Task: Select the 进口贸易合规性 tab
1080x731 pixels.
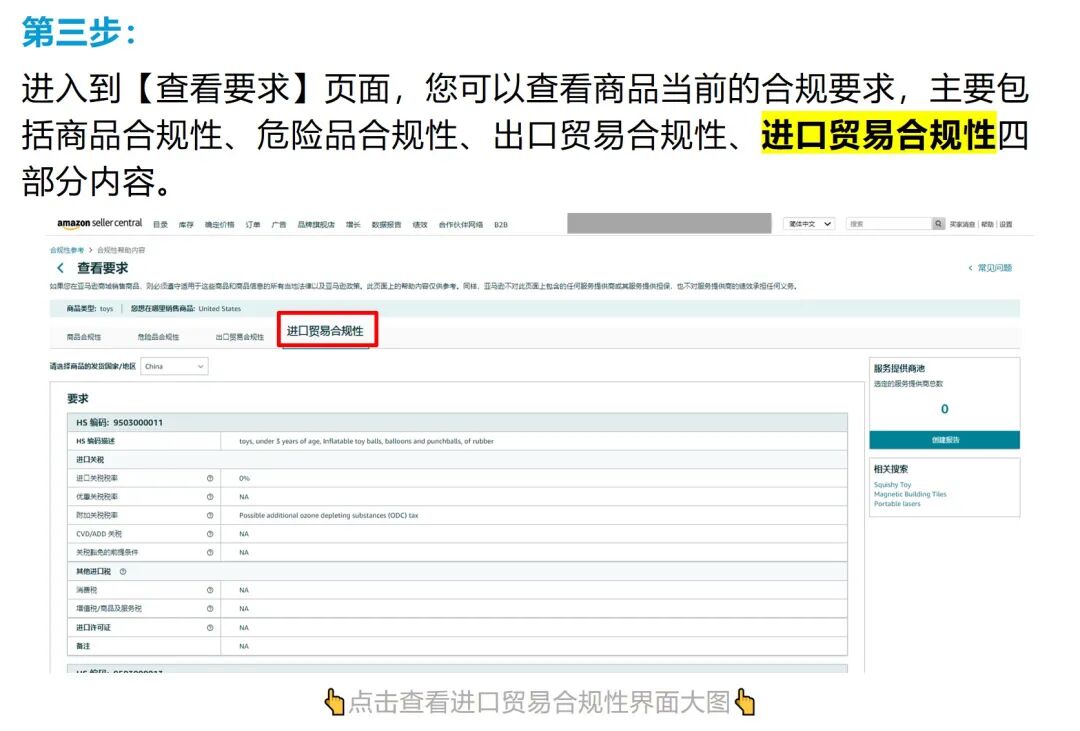Action: (325, 330)
